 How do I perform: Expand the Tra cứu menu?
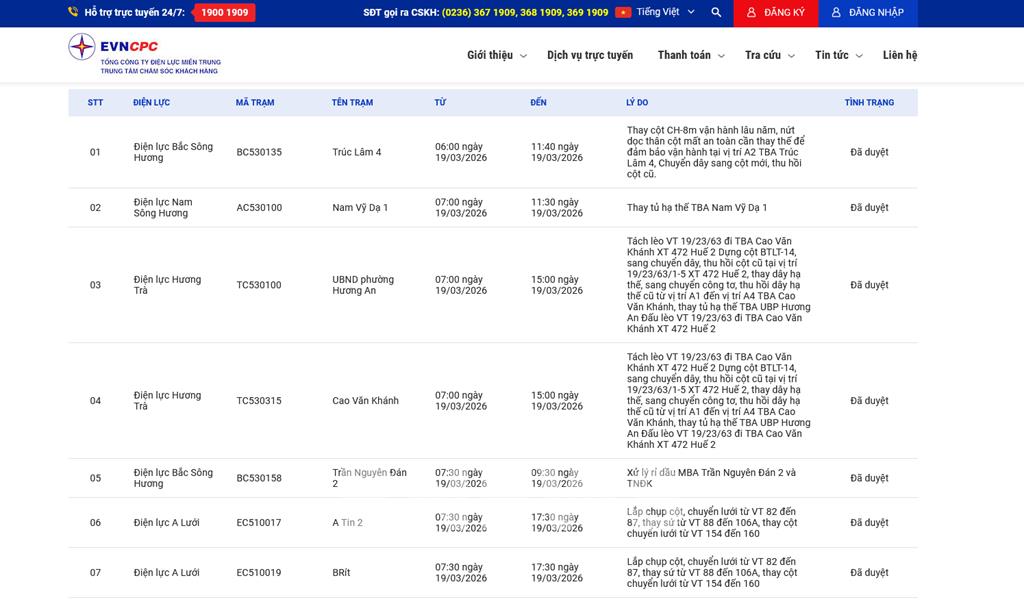(x=769, y=55)
